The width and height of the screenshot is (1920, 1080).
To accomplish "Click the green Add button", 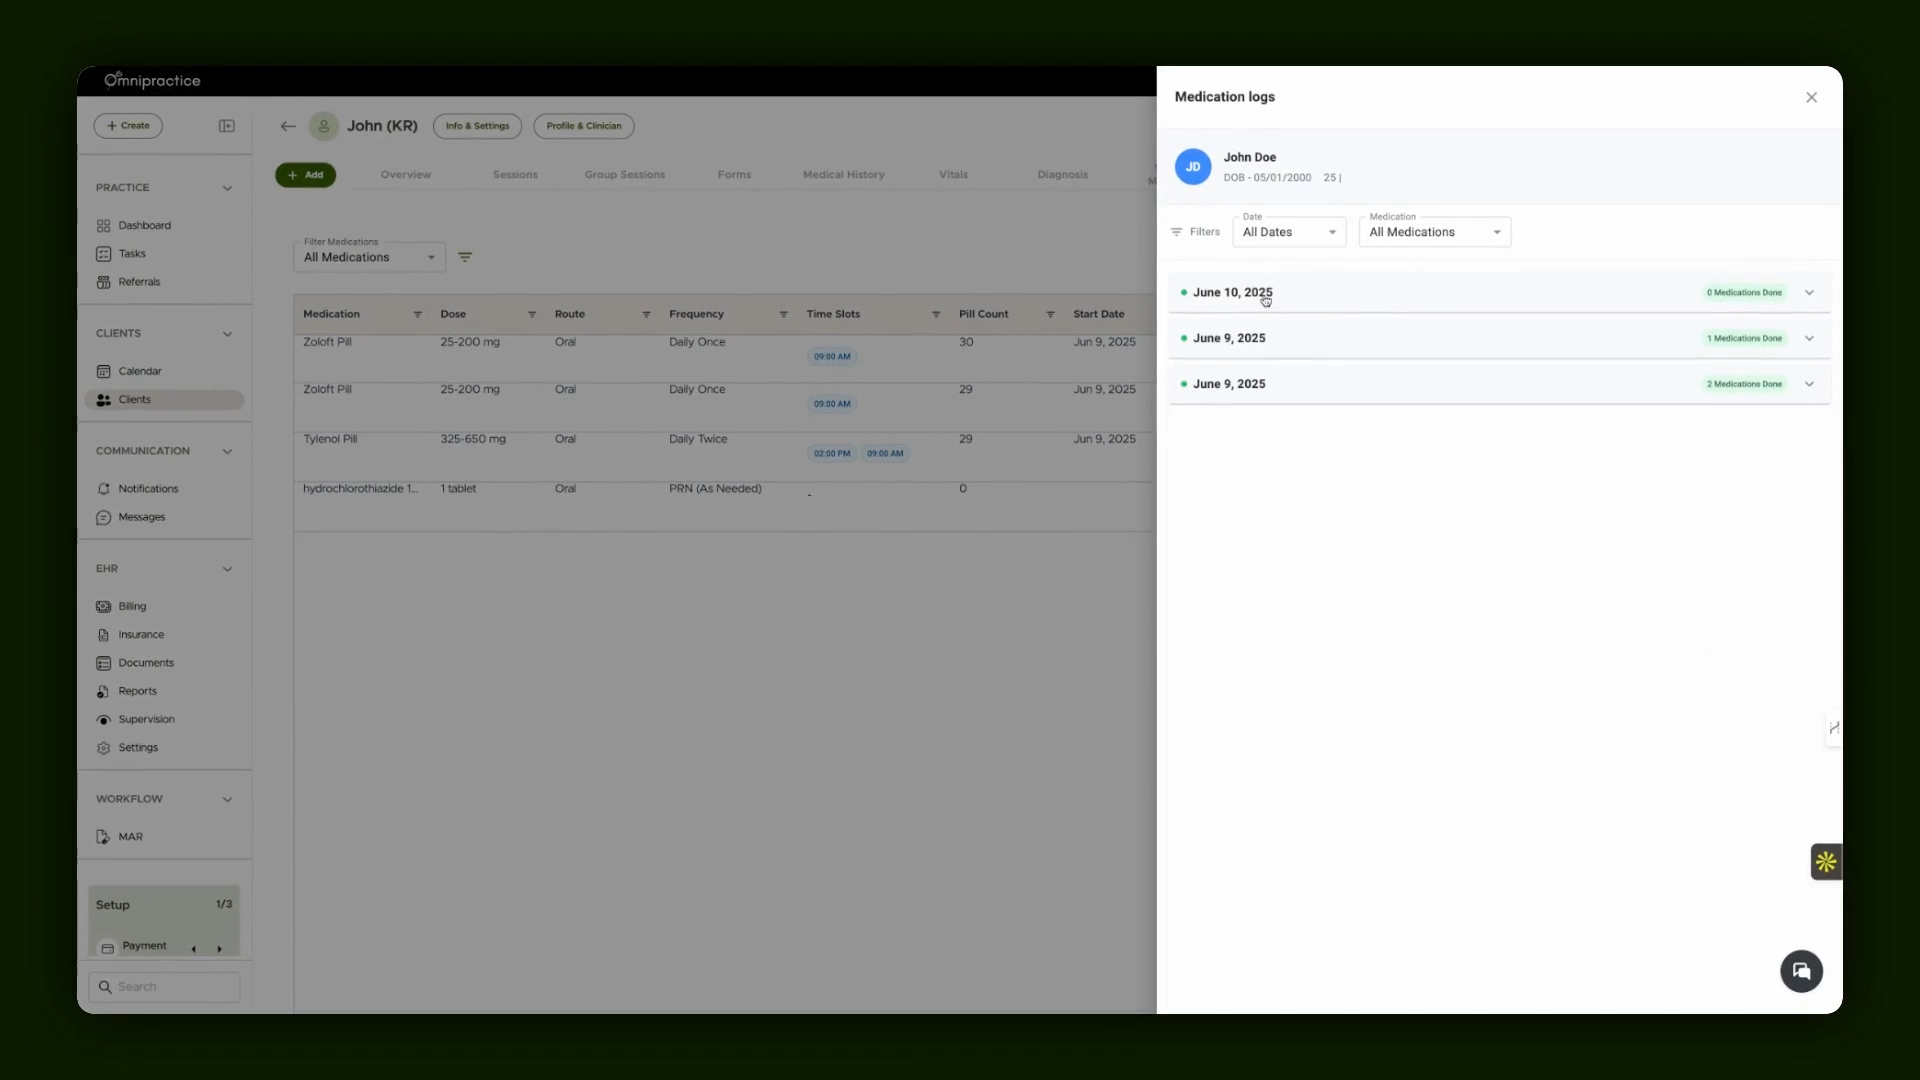I will point(306,175).
